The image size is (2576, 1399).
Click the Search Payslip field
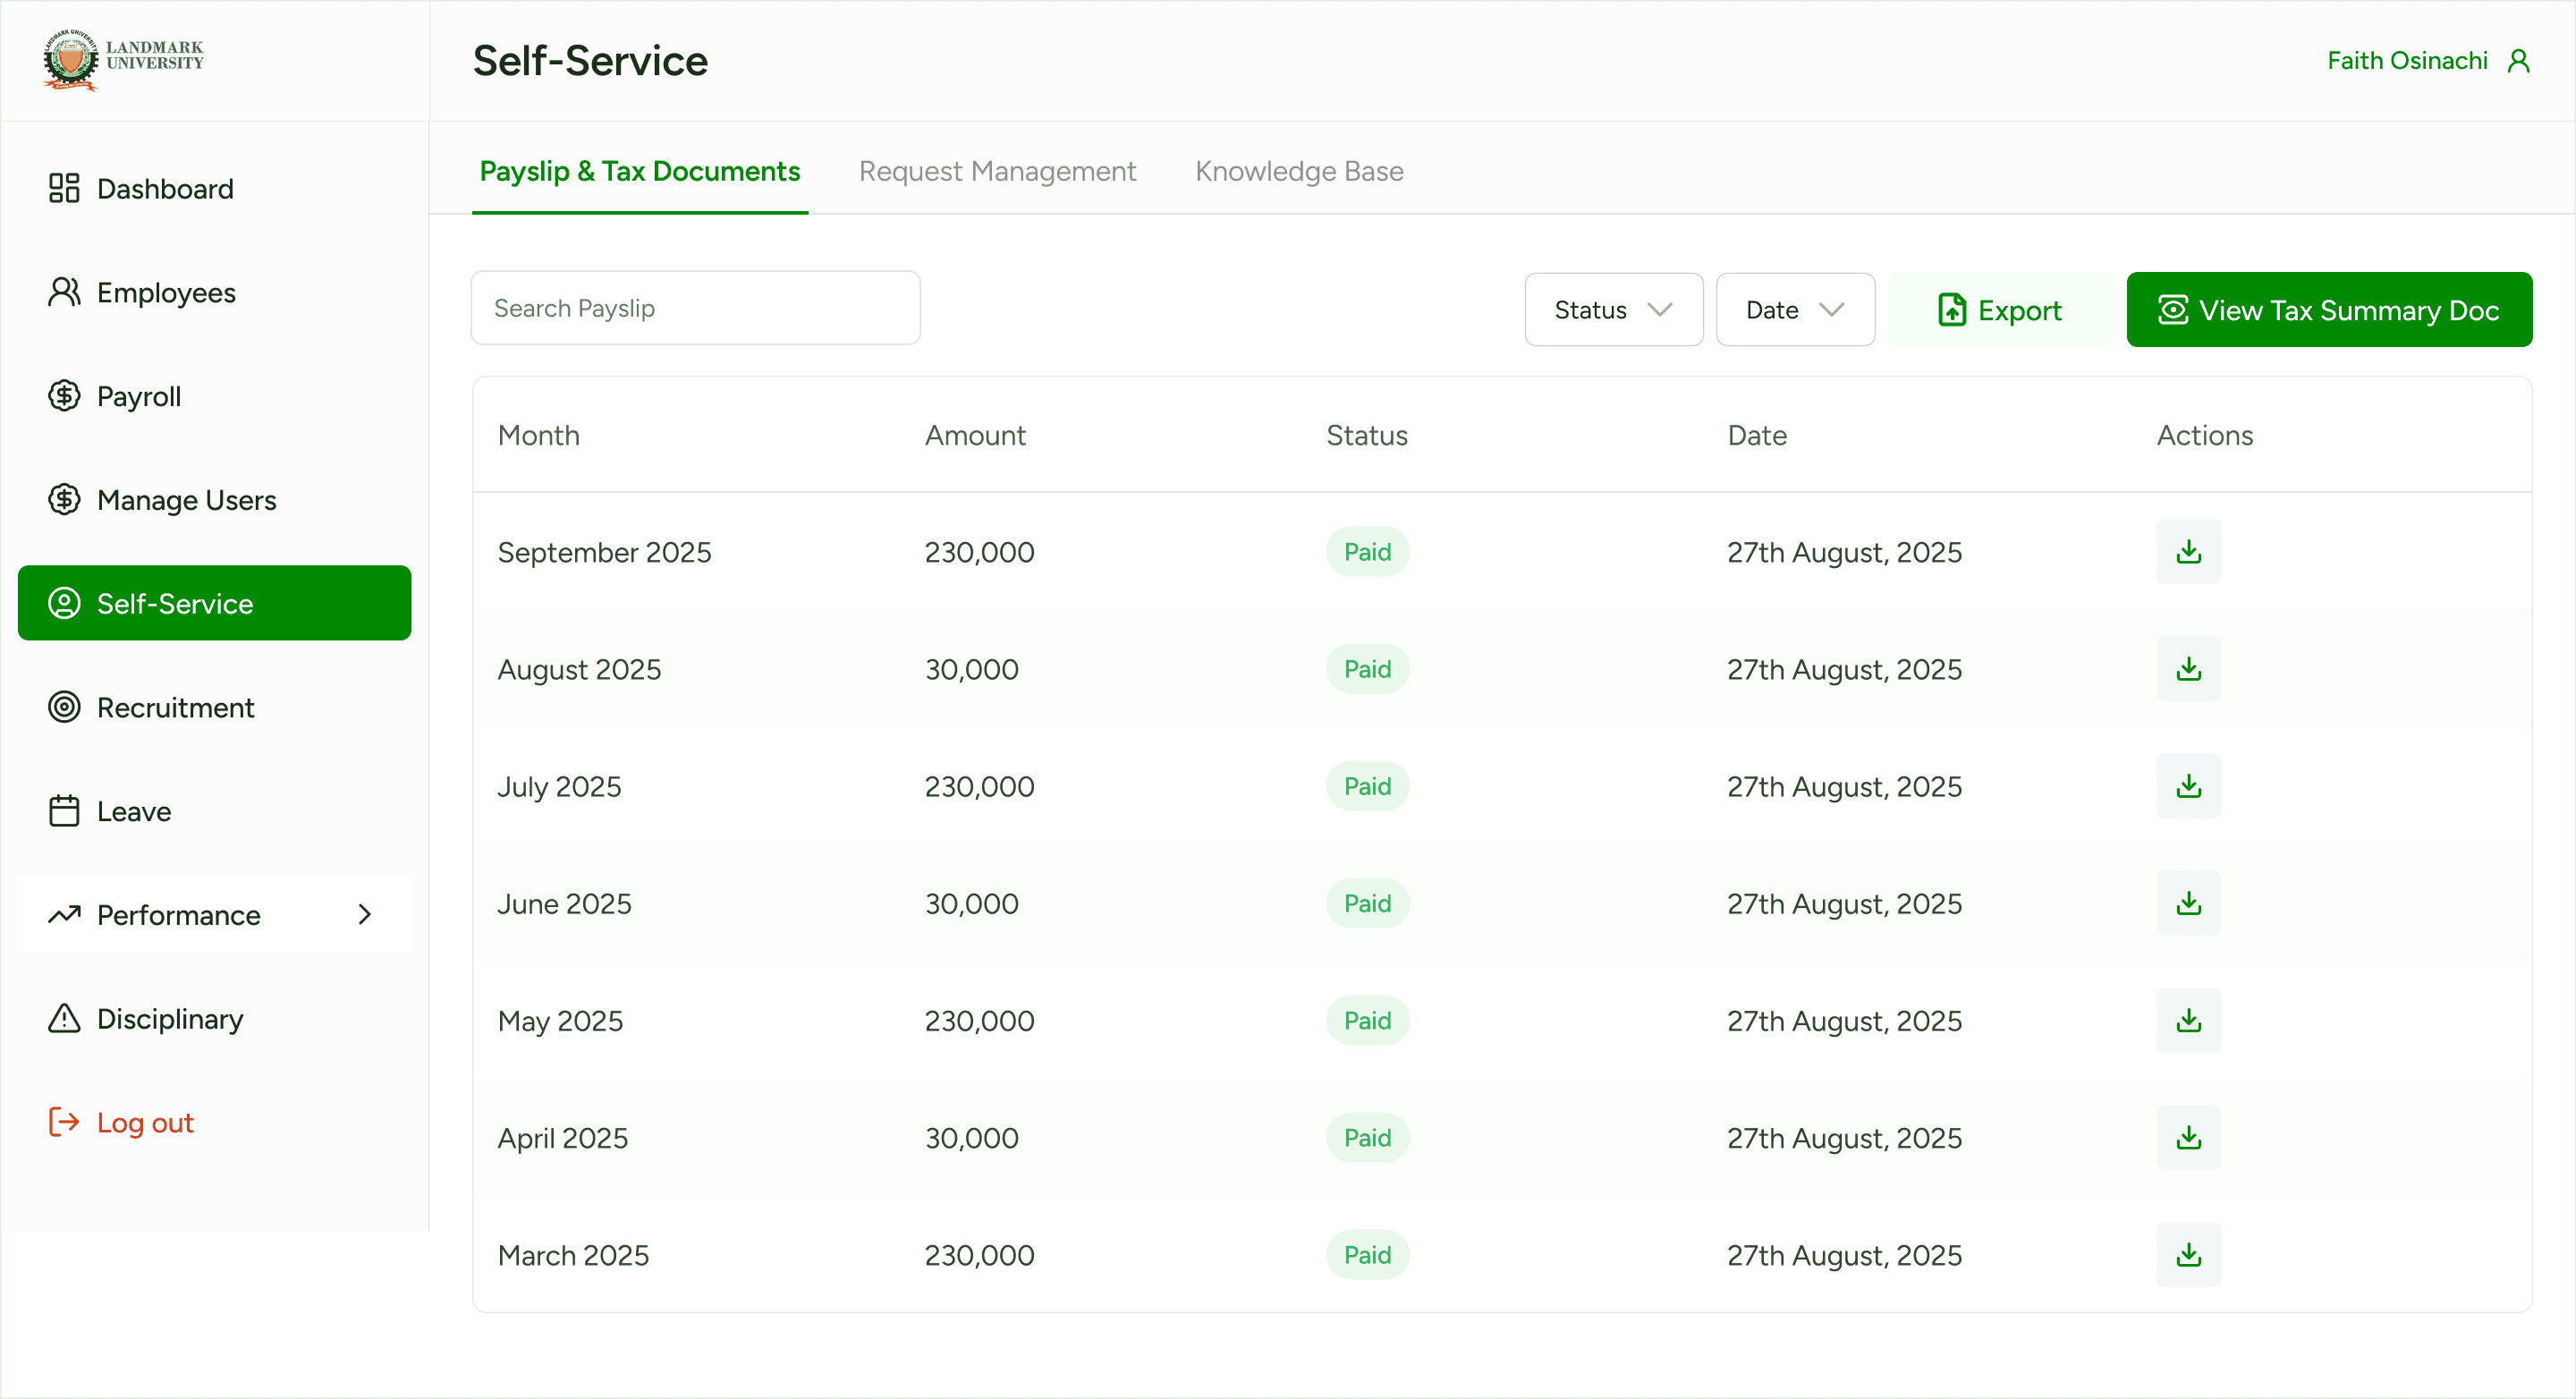[695, 308]
